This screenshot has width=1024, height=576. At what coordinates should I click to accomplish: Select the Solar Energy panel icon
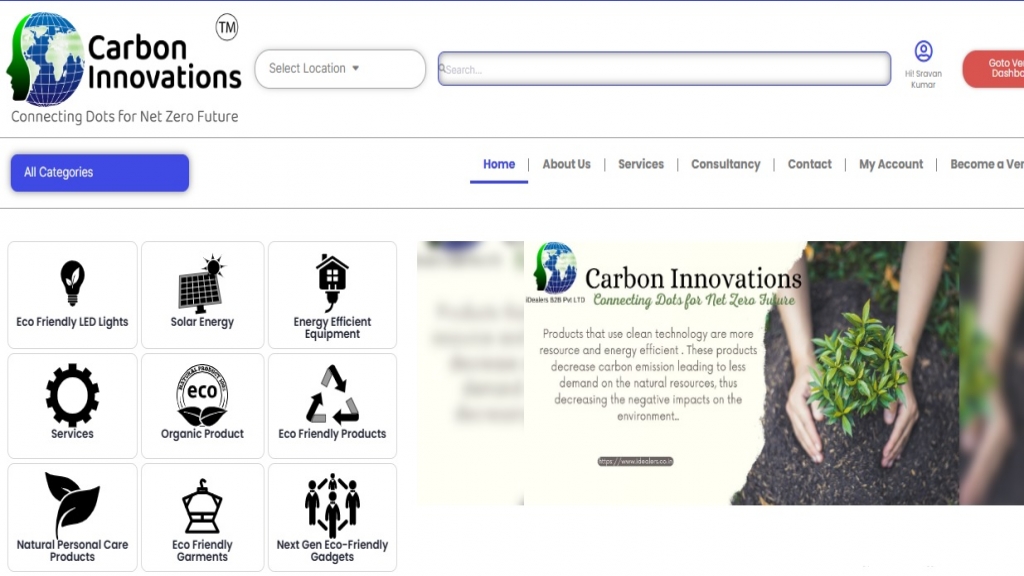click(x=202, y=284)
